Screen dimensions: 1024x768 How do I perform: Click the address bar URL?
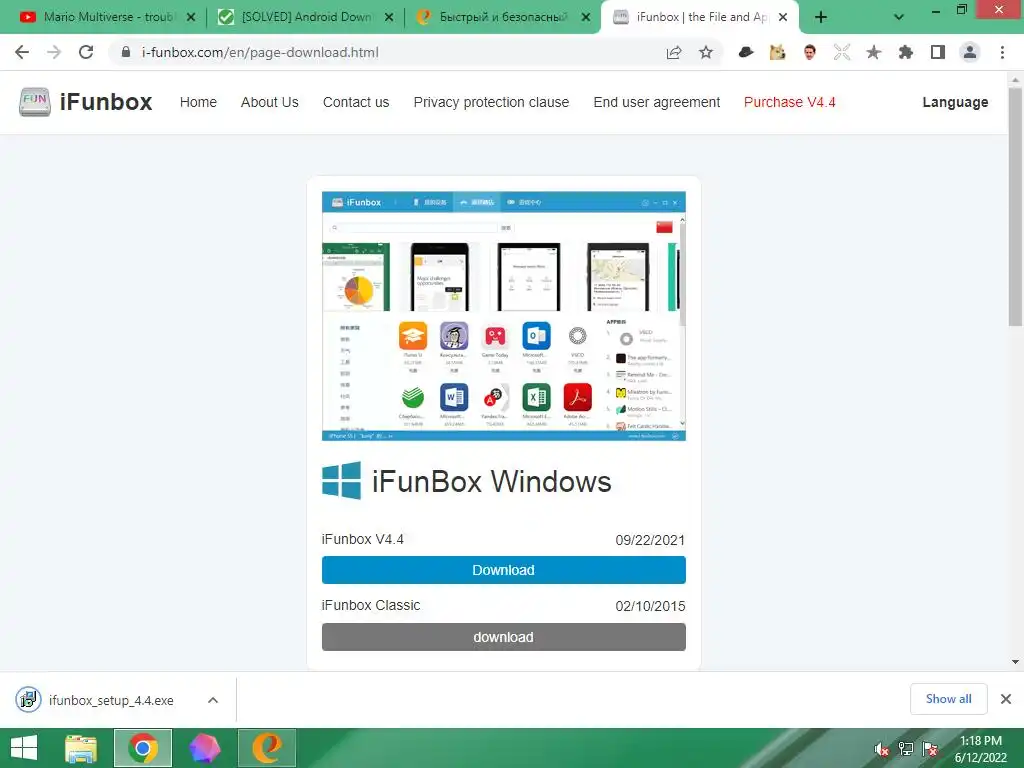(x=260, y=52)
